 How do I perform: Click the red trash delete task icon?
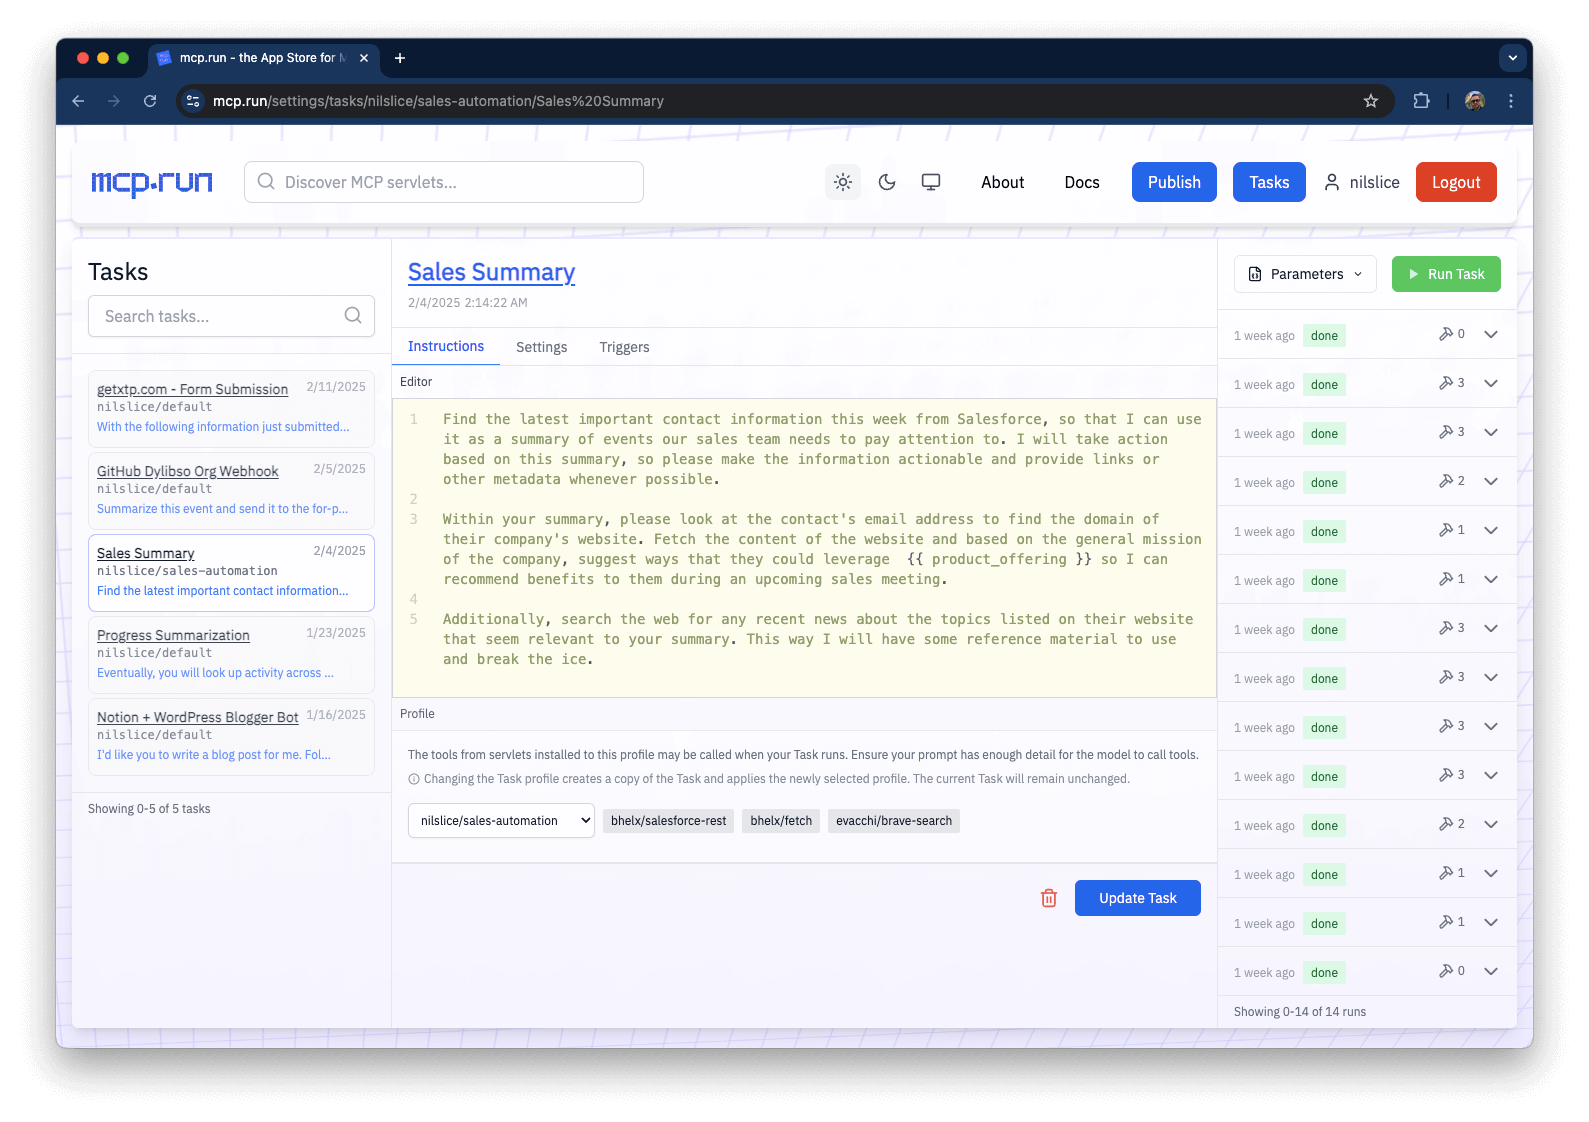click(x=1048, y=898)
